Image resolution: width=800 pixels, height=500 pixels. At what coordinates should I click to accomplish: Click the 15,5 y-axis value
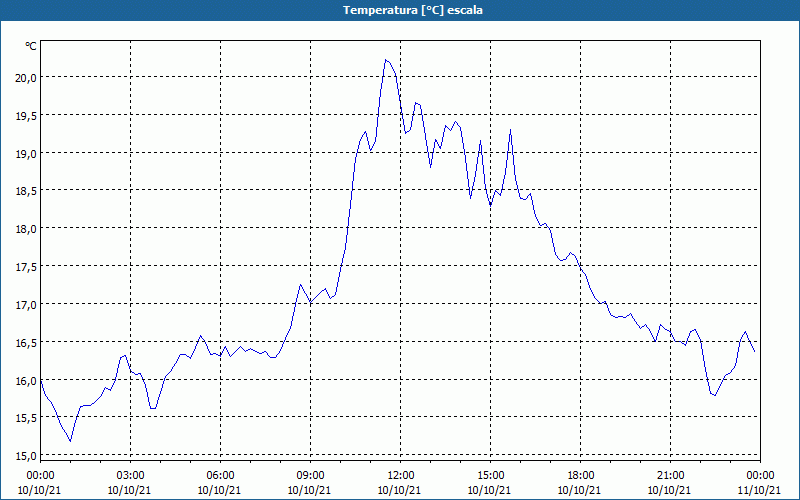click(26, 418)
